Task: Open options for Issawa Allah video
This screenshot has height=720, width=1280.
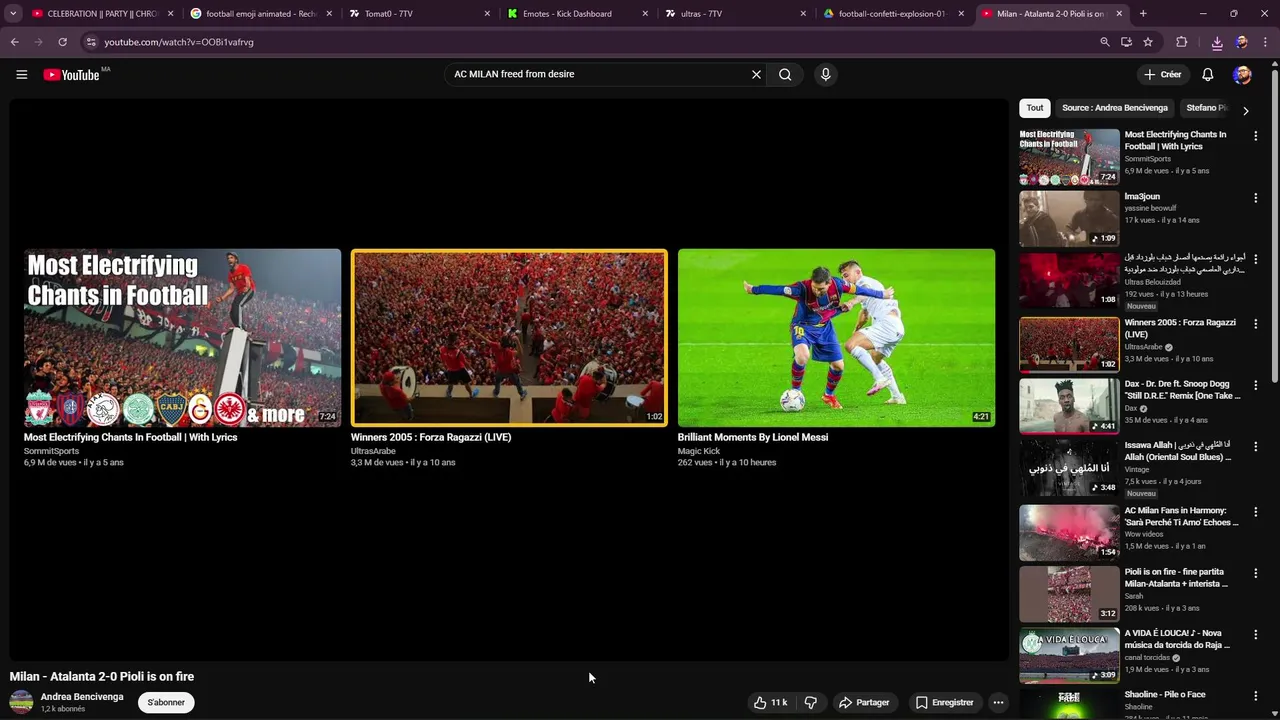Action: pyautogui.click(x=1255, y=447)
